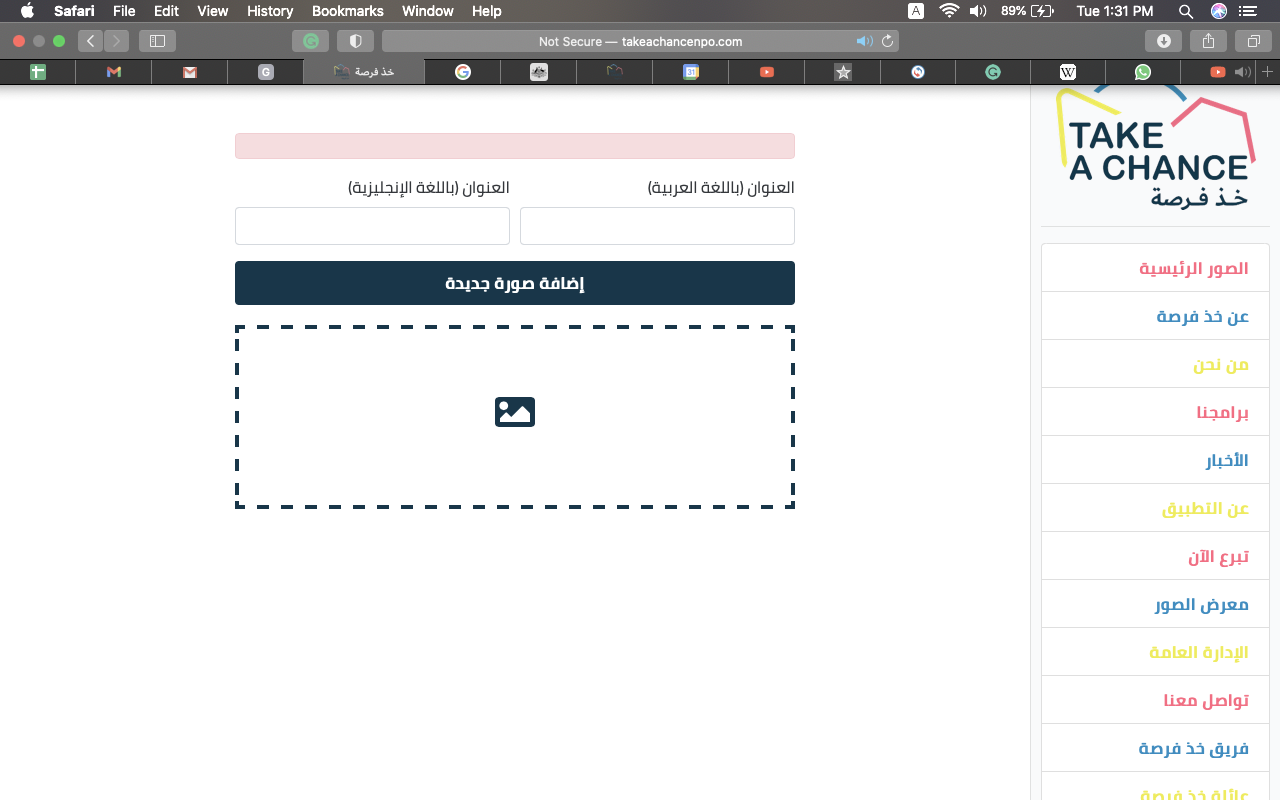The image size is (1280, 800).
Task: Click the image placeholder icon in upload area
Action: click(x=515, y=412)
